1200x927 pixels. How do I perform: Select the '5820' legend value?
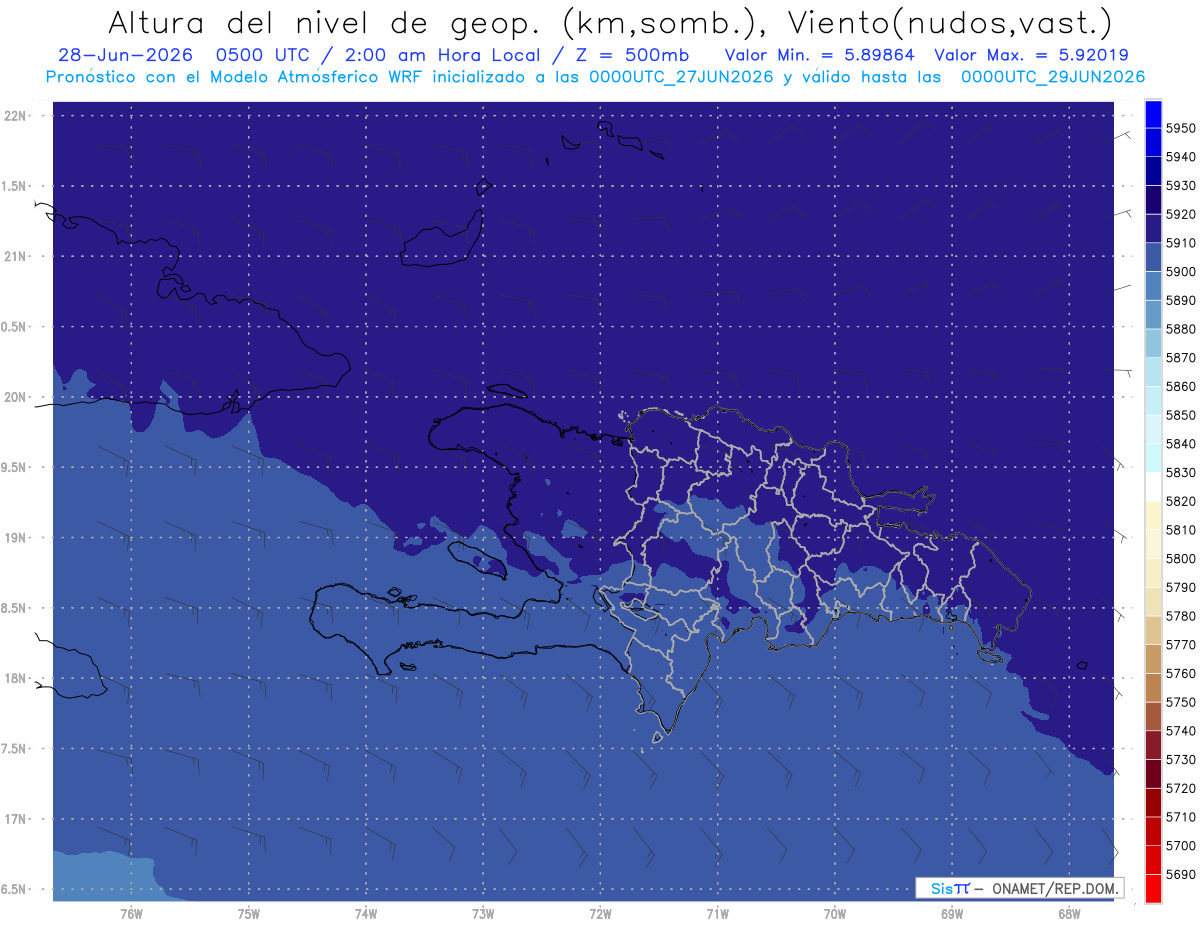[1181, 501]
